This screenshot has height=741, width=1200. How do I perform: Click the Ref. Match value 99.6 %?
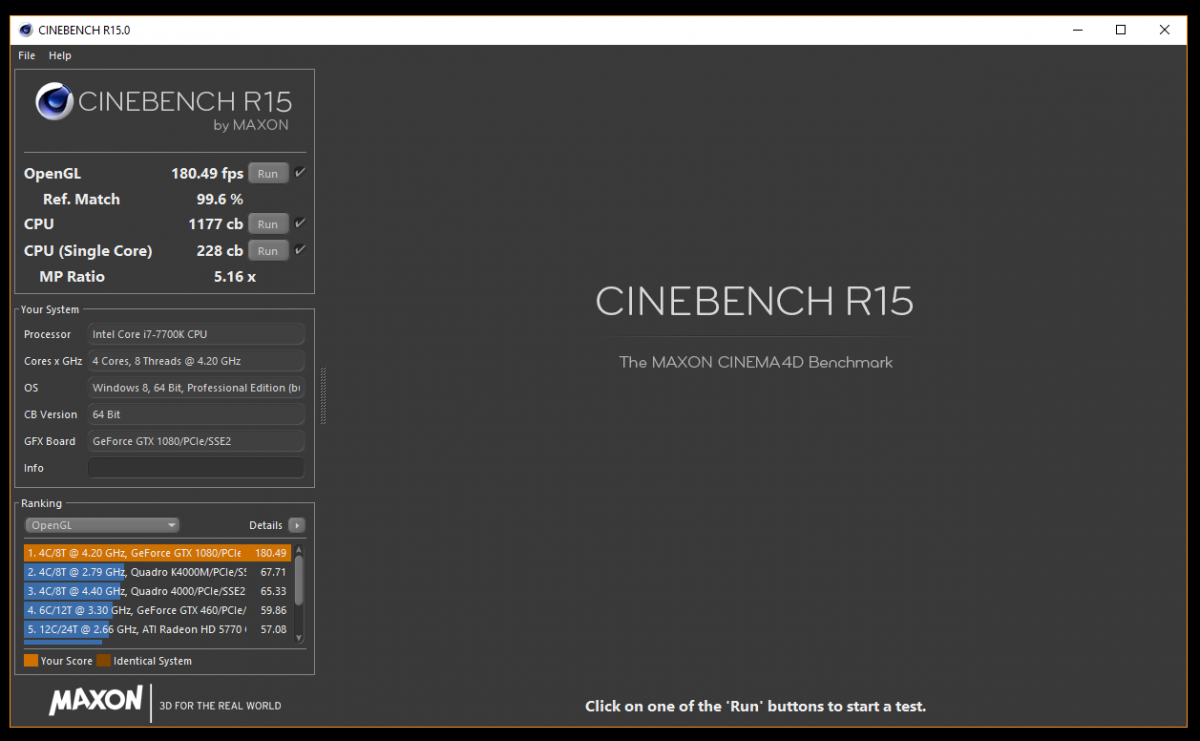tap(220, 199)
